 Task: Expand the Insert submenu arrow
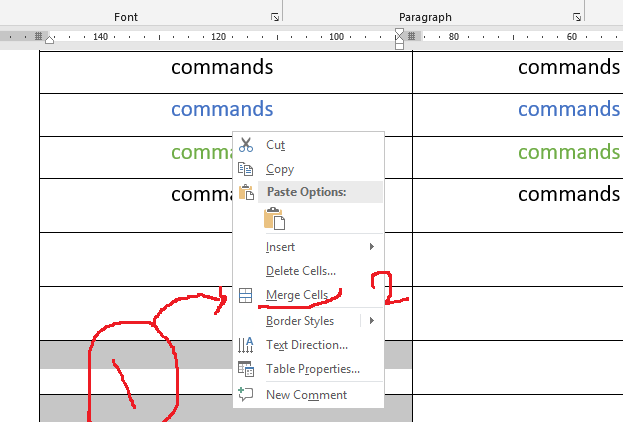(372, 247)
